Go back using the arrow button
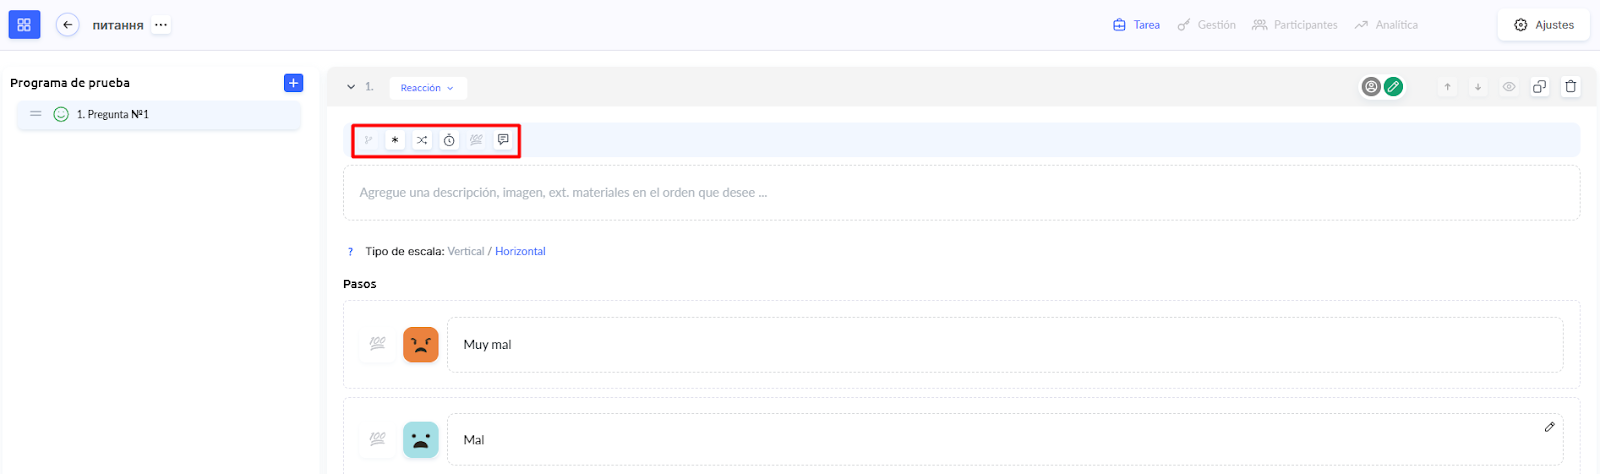 [67, 25]
